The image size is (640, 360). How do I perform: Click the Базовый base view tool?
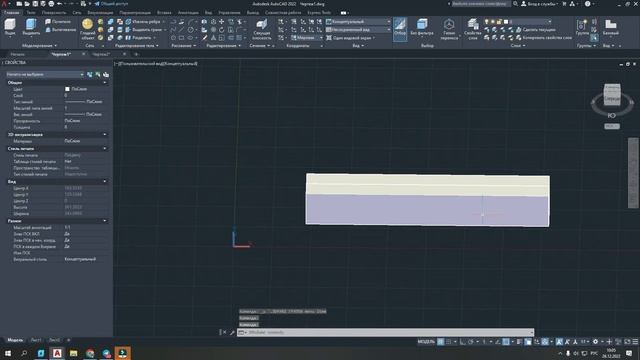(x=611, y=27)
